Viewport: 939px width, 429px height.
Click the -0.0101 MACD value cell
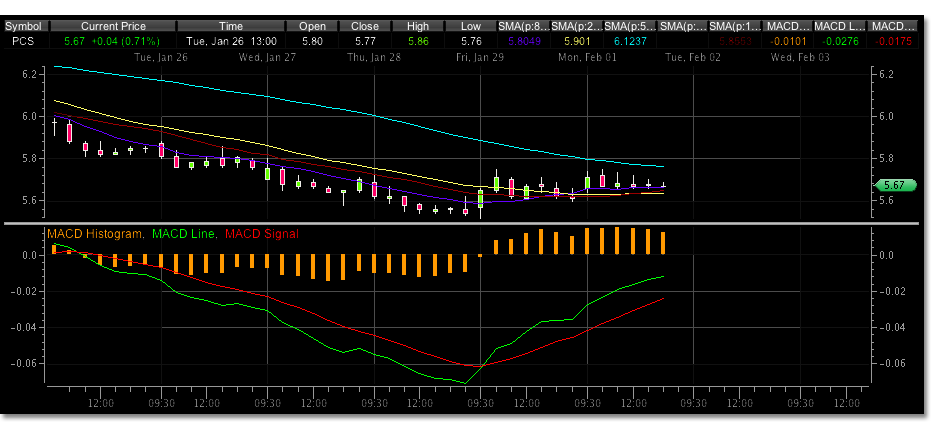tap(785, 41)
